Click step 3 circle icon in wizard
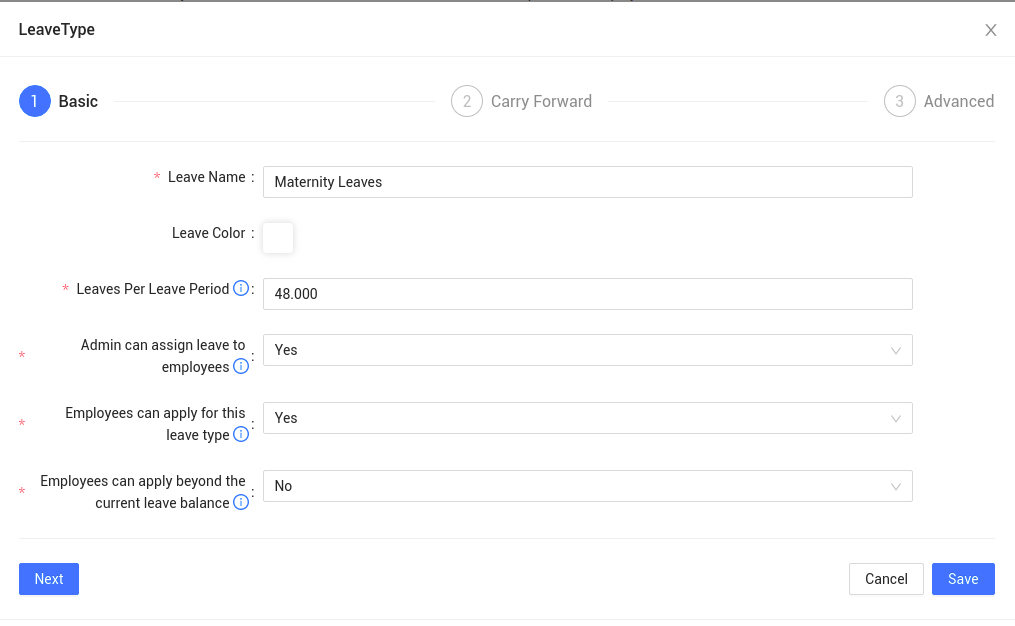This screenshot has width=1015, height=626. pos(900,101)
